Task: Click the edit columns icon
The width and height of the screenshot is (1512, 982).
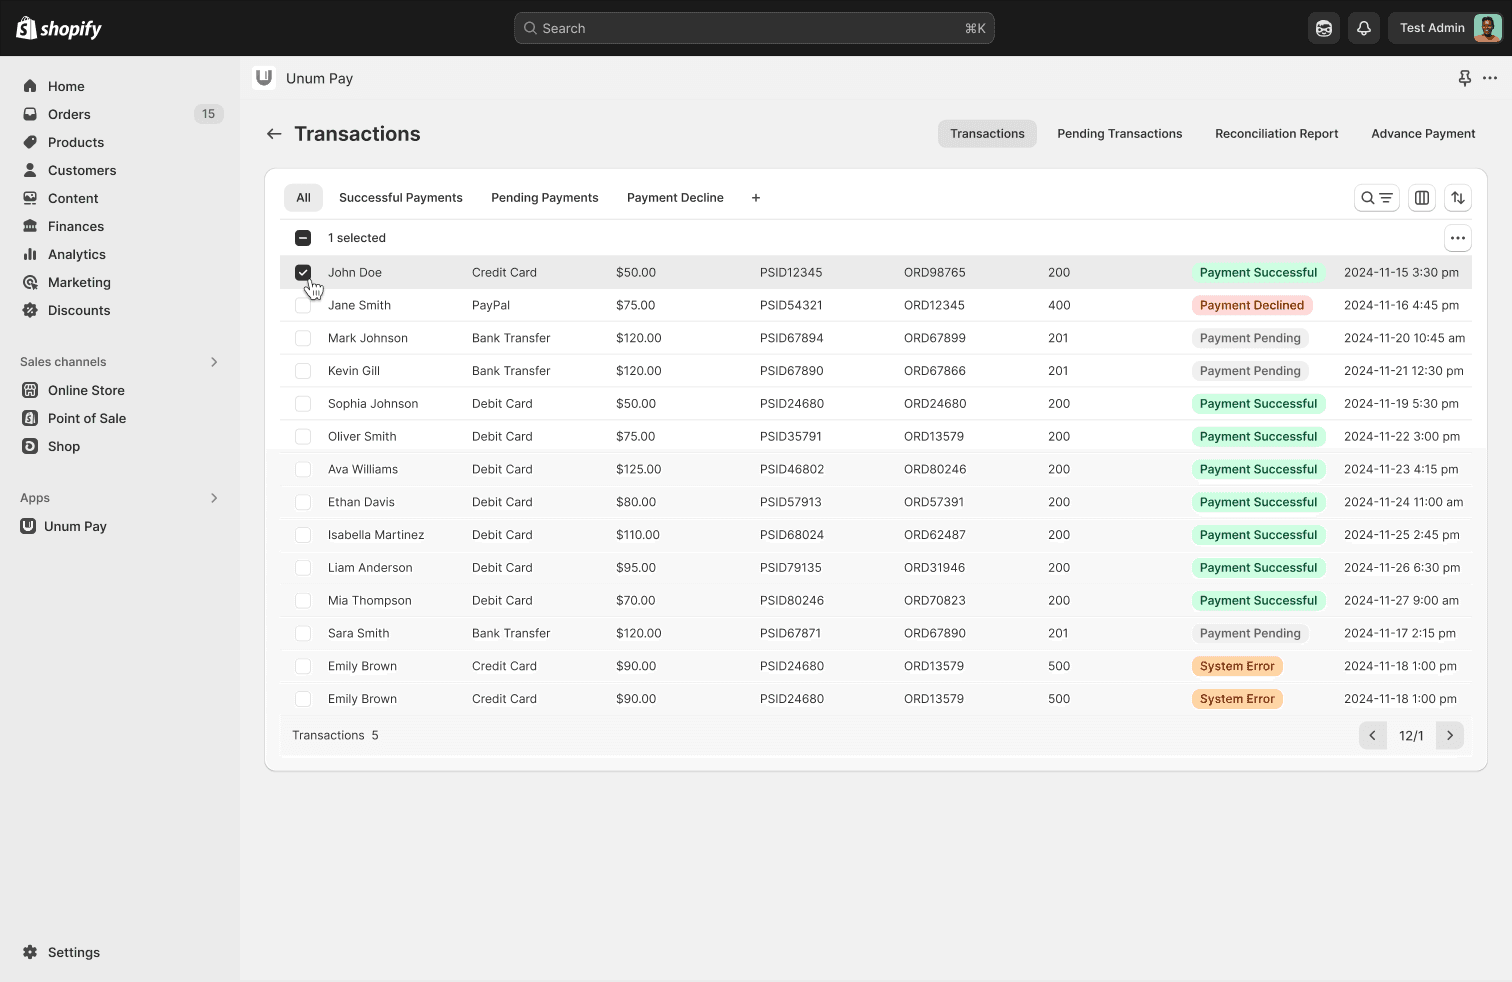Action: [x=1421, y=198]
